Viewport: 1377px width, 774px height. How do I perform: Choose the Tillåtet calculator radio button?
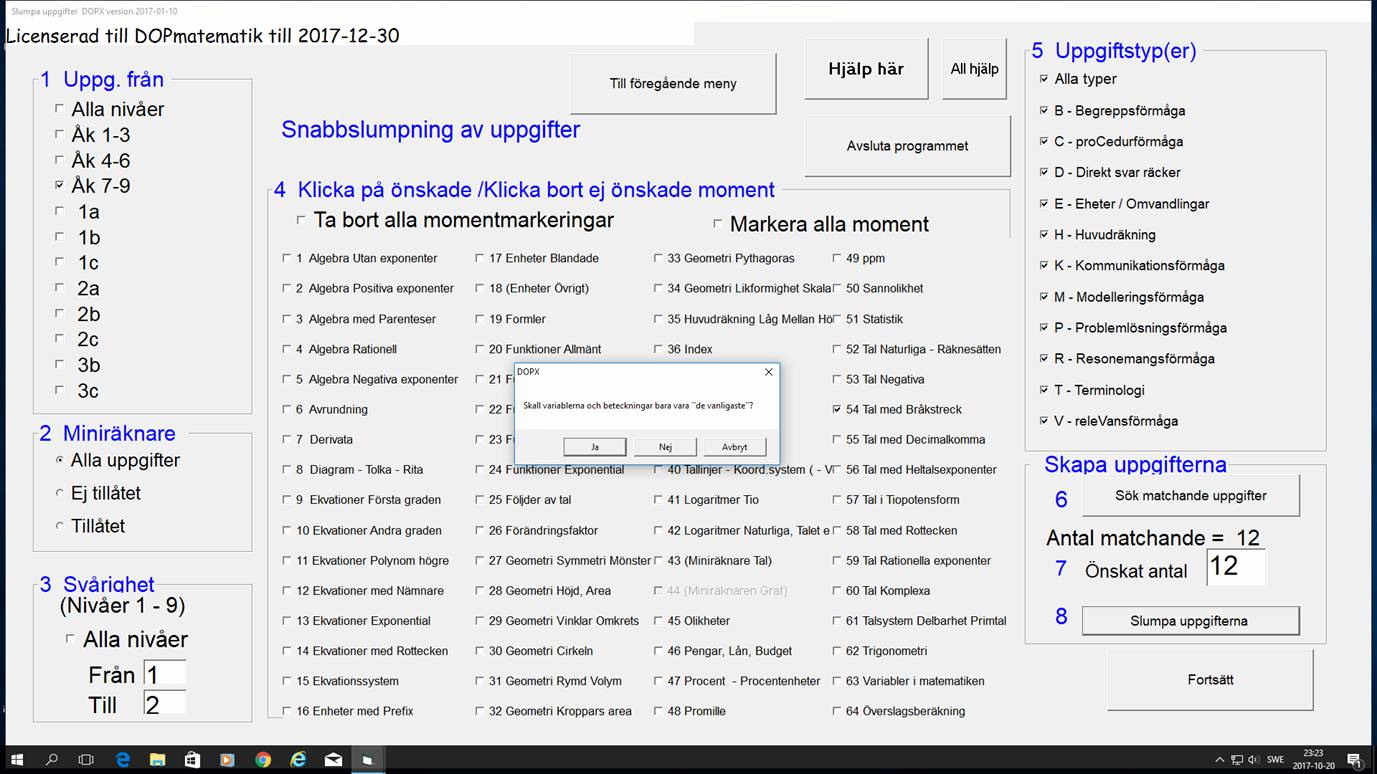(59, 526)
